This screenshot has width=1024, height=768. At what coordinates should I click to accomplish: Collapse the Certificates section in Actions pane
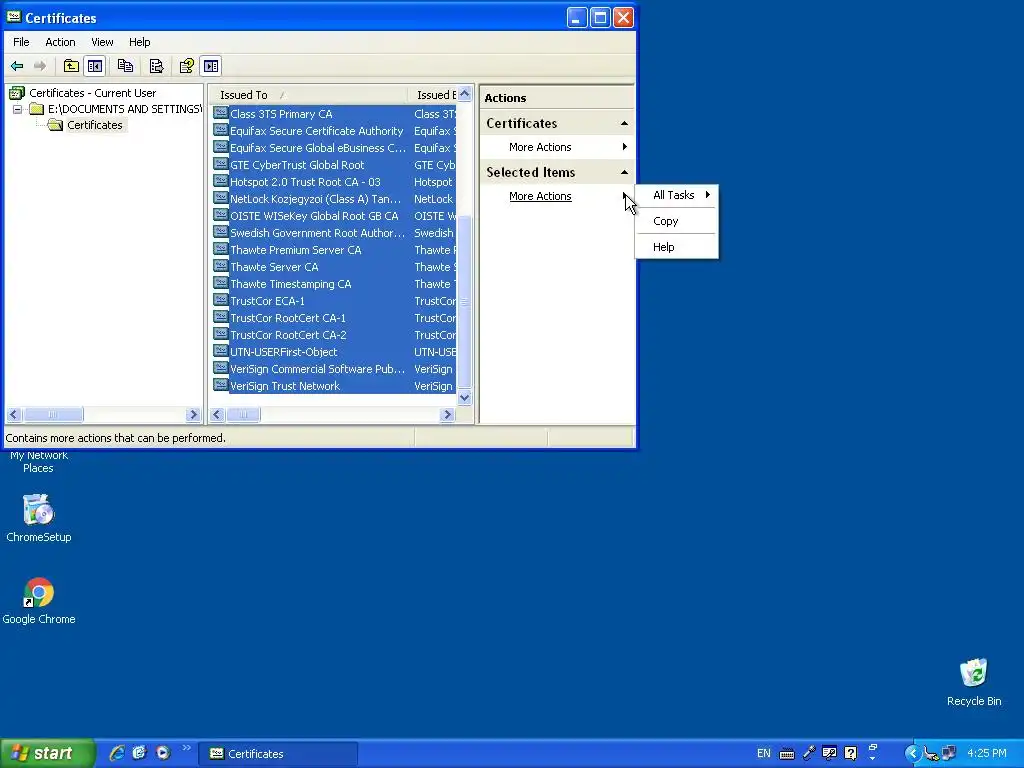(624, 123)
